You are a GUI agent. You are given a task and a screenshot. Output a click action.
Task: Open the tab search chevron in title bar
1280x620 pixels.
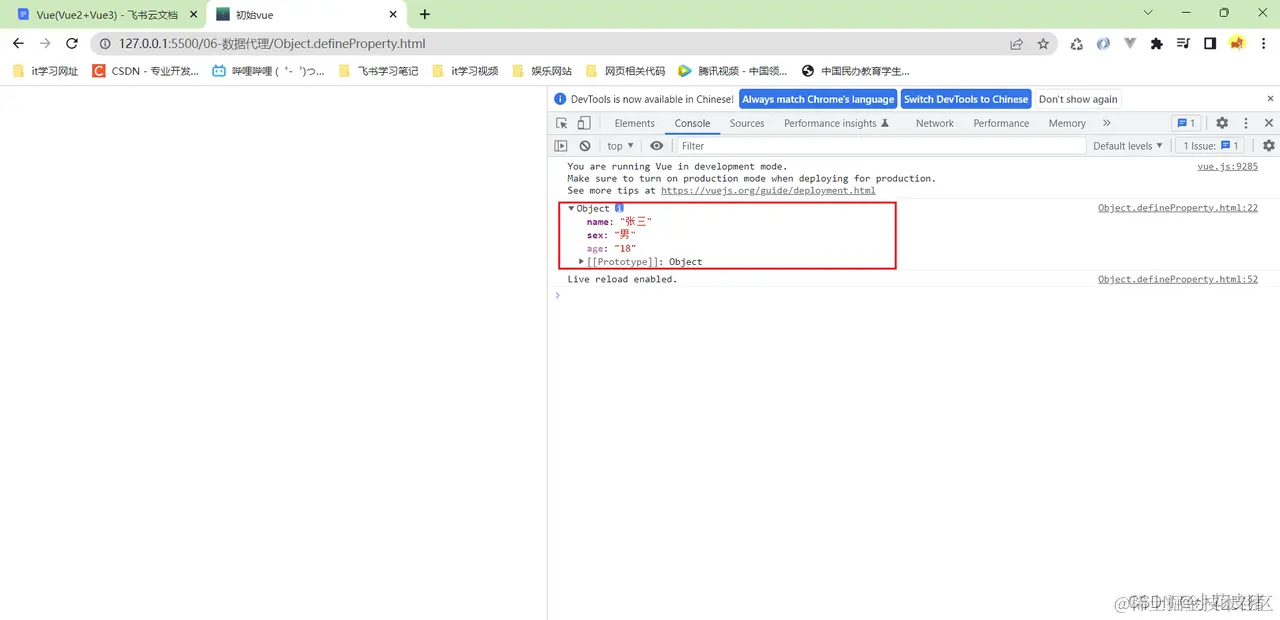click(x=1148, y=13)
